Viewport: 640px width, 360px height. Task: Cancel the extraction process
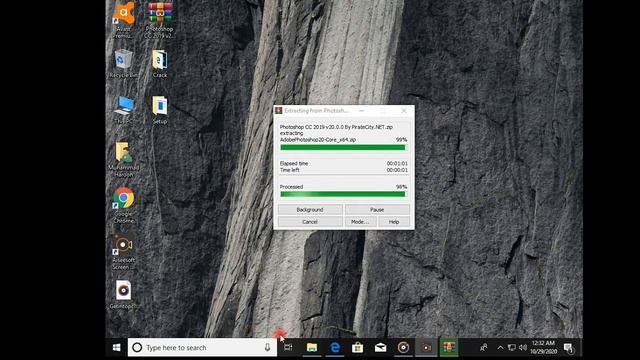(x=310, y=222)
